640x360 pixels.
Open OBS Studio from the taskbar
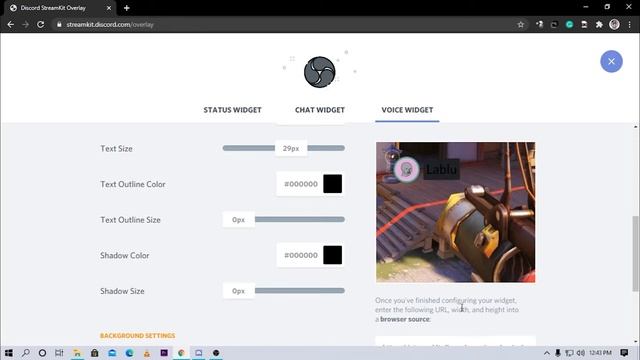point(216,353)
